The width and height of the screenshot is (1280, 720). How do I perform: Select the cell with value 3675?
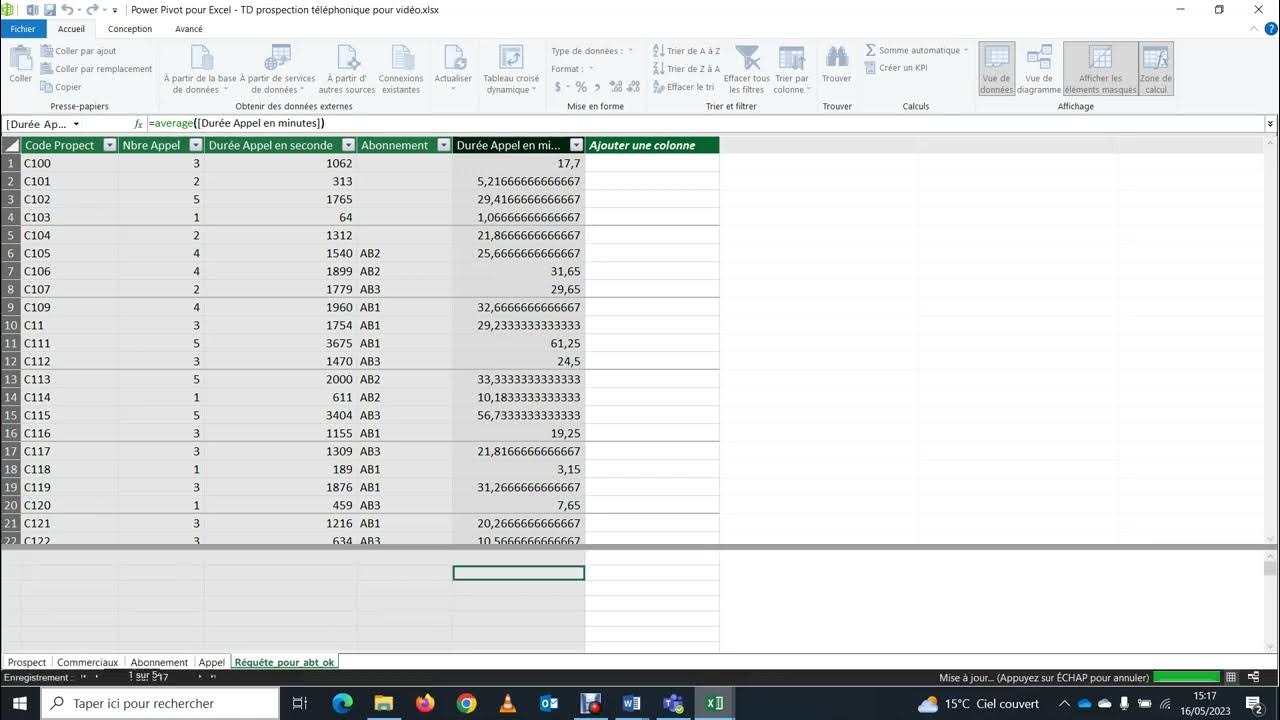[280, 343]
